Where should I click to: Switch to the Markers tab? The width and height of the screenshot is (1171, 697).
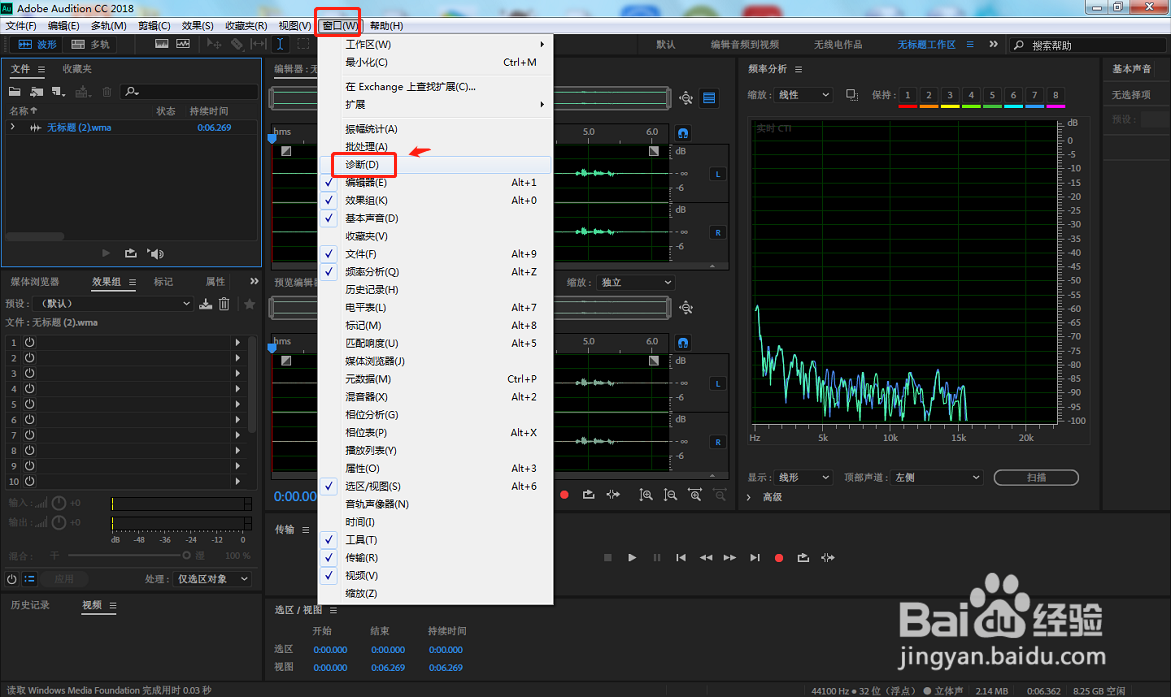click(x=163, y=282)
